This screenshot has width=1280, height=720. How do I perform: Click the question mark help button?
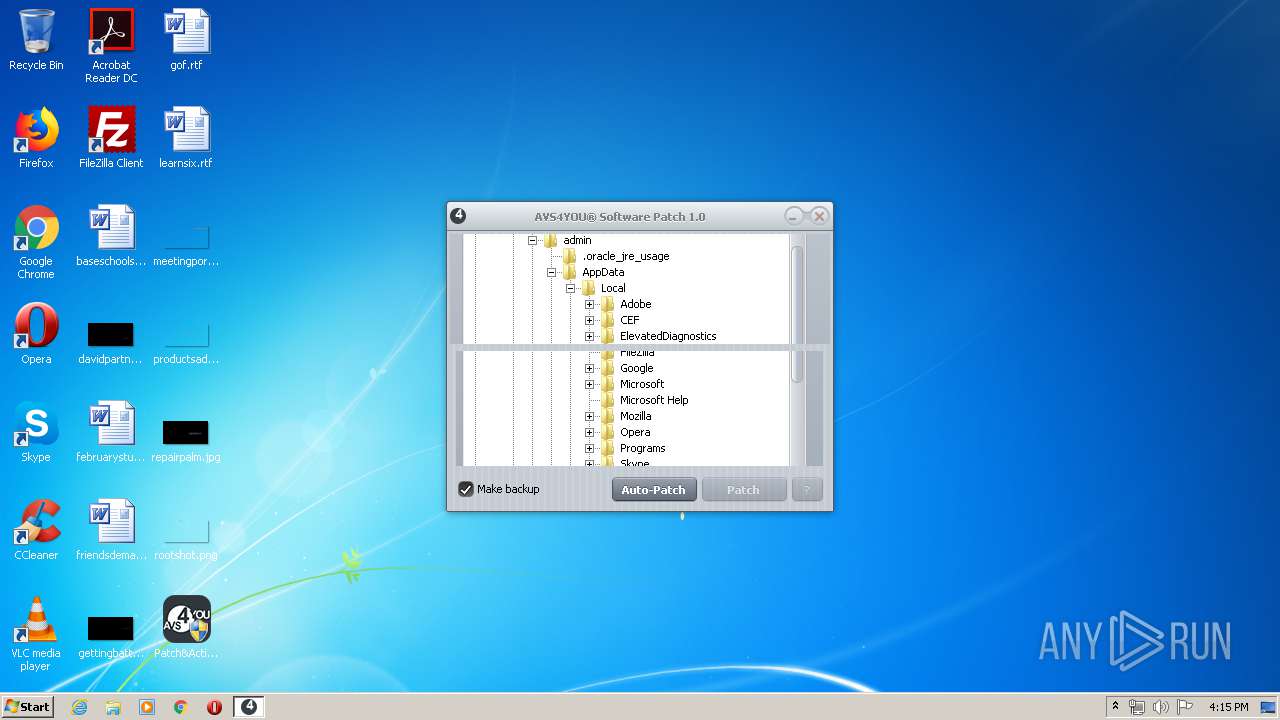click(x=807, y=490)
